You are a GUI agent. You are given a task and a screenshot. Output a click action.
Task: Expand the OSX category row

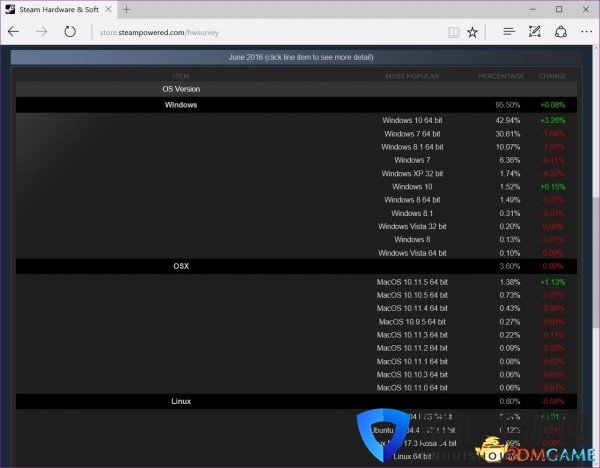tap(297, 266)
